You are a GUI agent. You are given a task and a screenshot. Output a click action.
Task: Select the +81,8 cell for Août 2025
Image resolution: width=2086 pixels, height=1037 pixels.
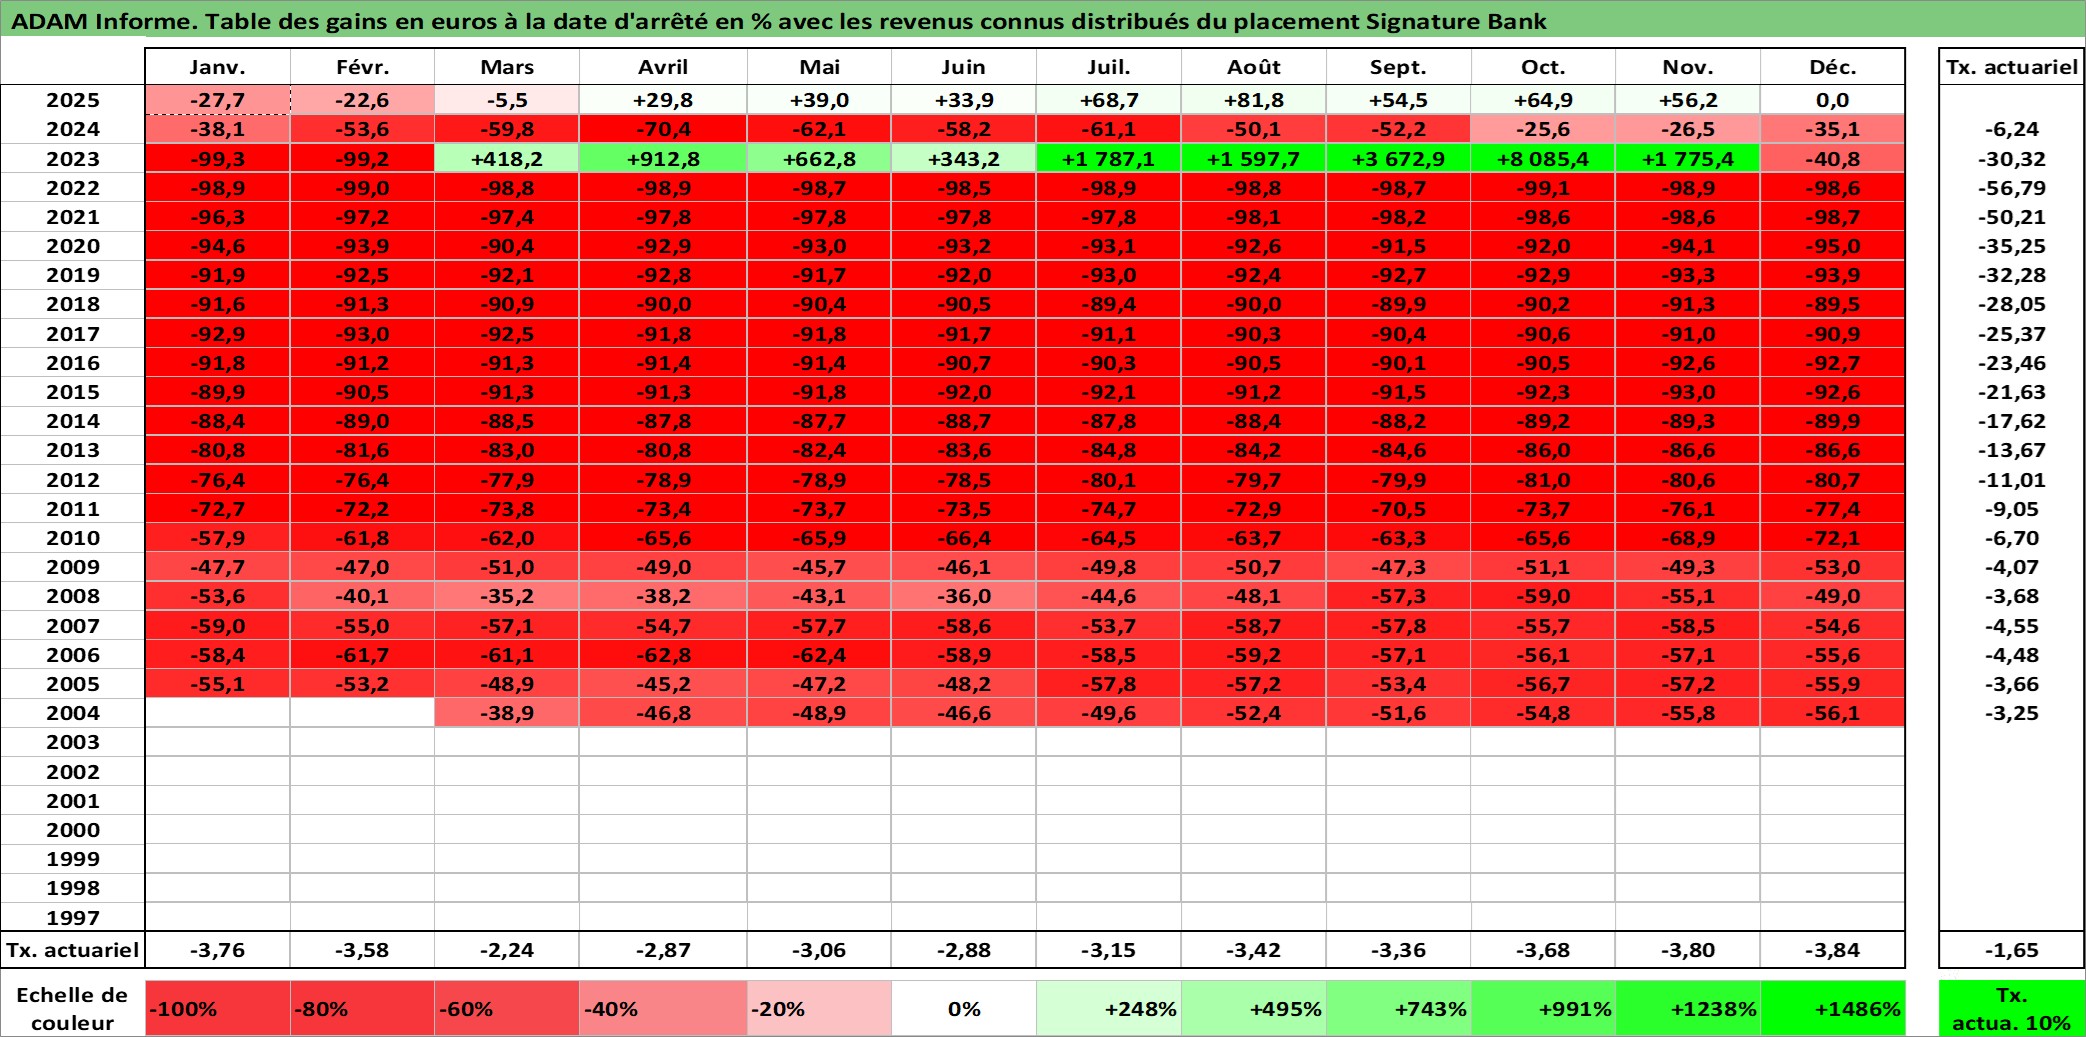[x=1253, y=100]
